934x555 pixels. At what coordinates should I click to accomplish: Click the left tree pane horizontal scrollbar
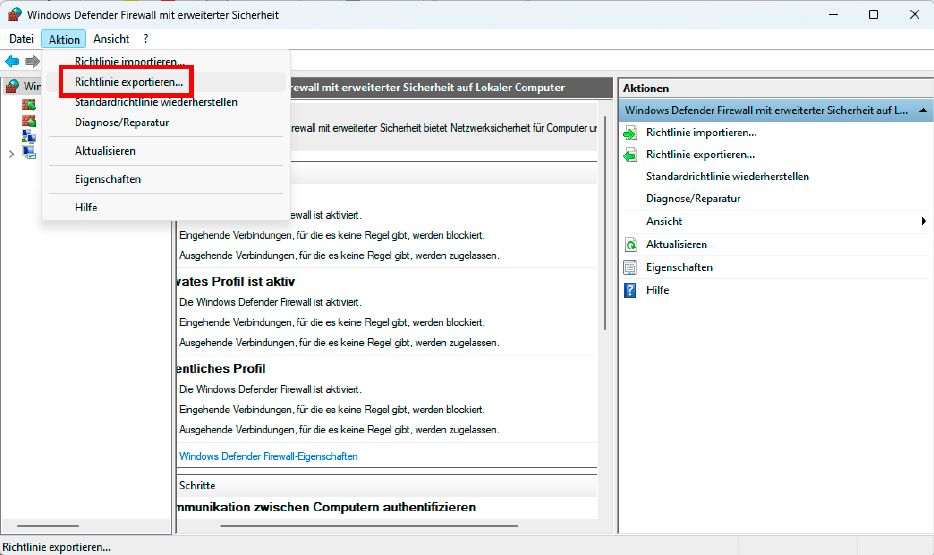coord(48,526)
